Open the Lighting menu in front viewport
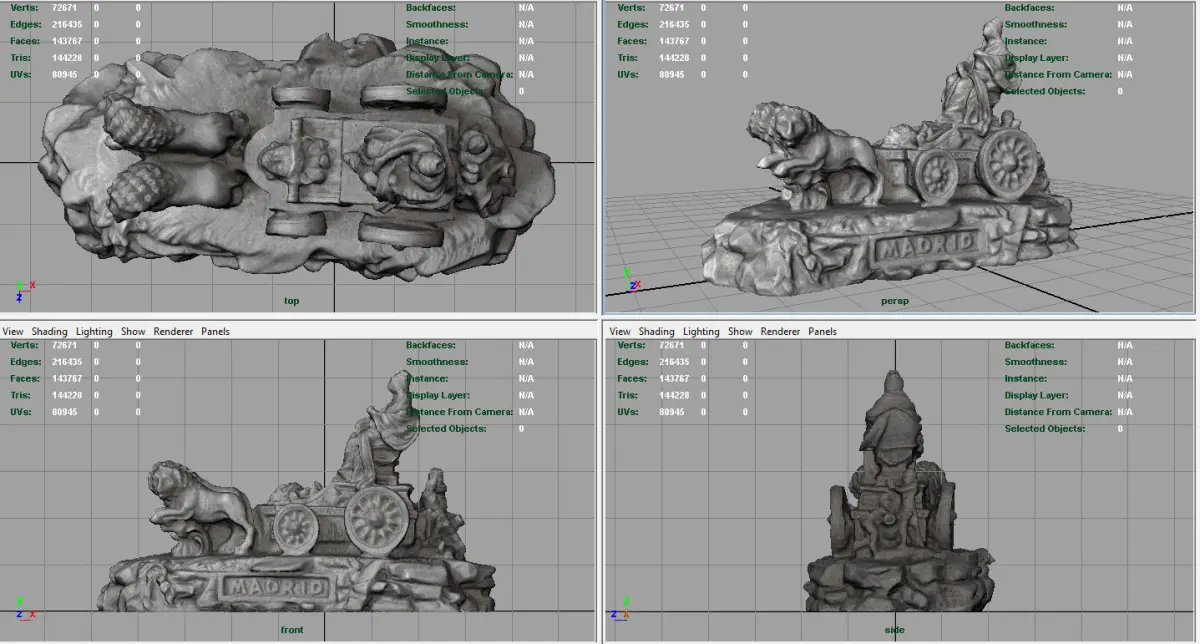This screenshot has height=644, width=1200. pos(95,331)
